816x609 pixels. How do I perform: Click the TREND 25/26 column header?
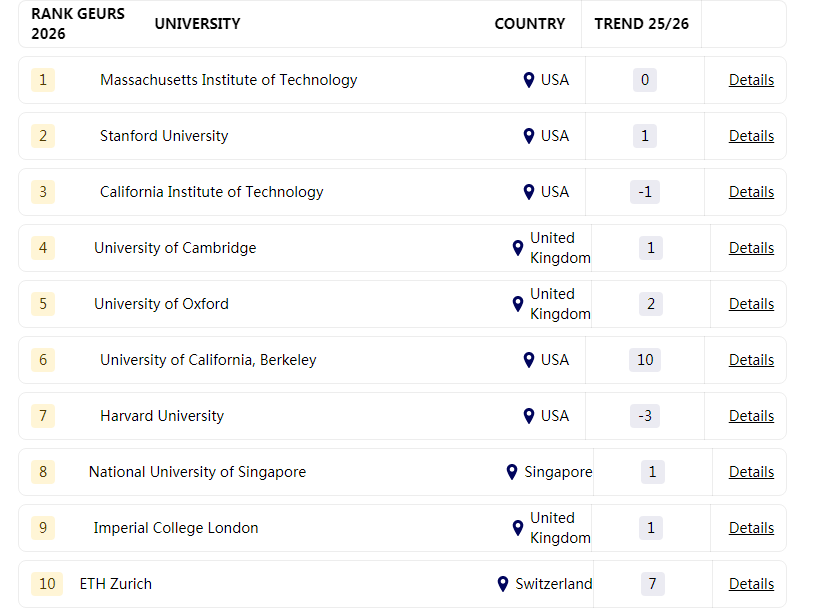[x=640, y=24]
